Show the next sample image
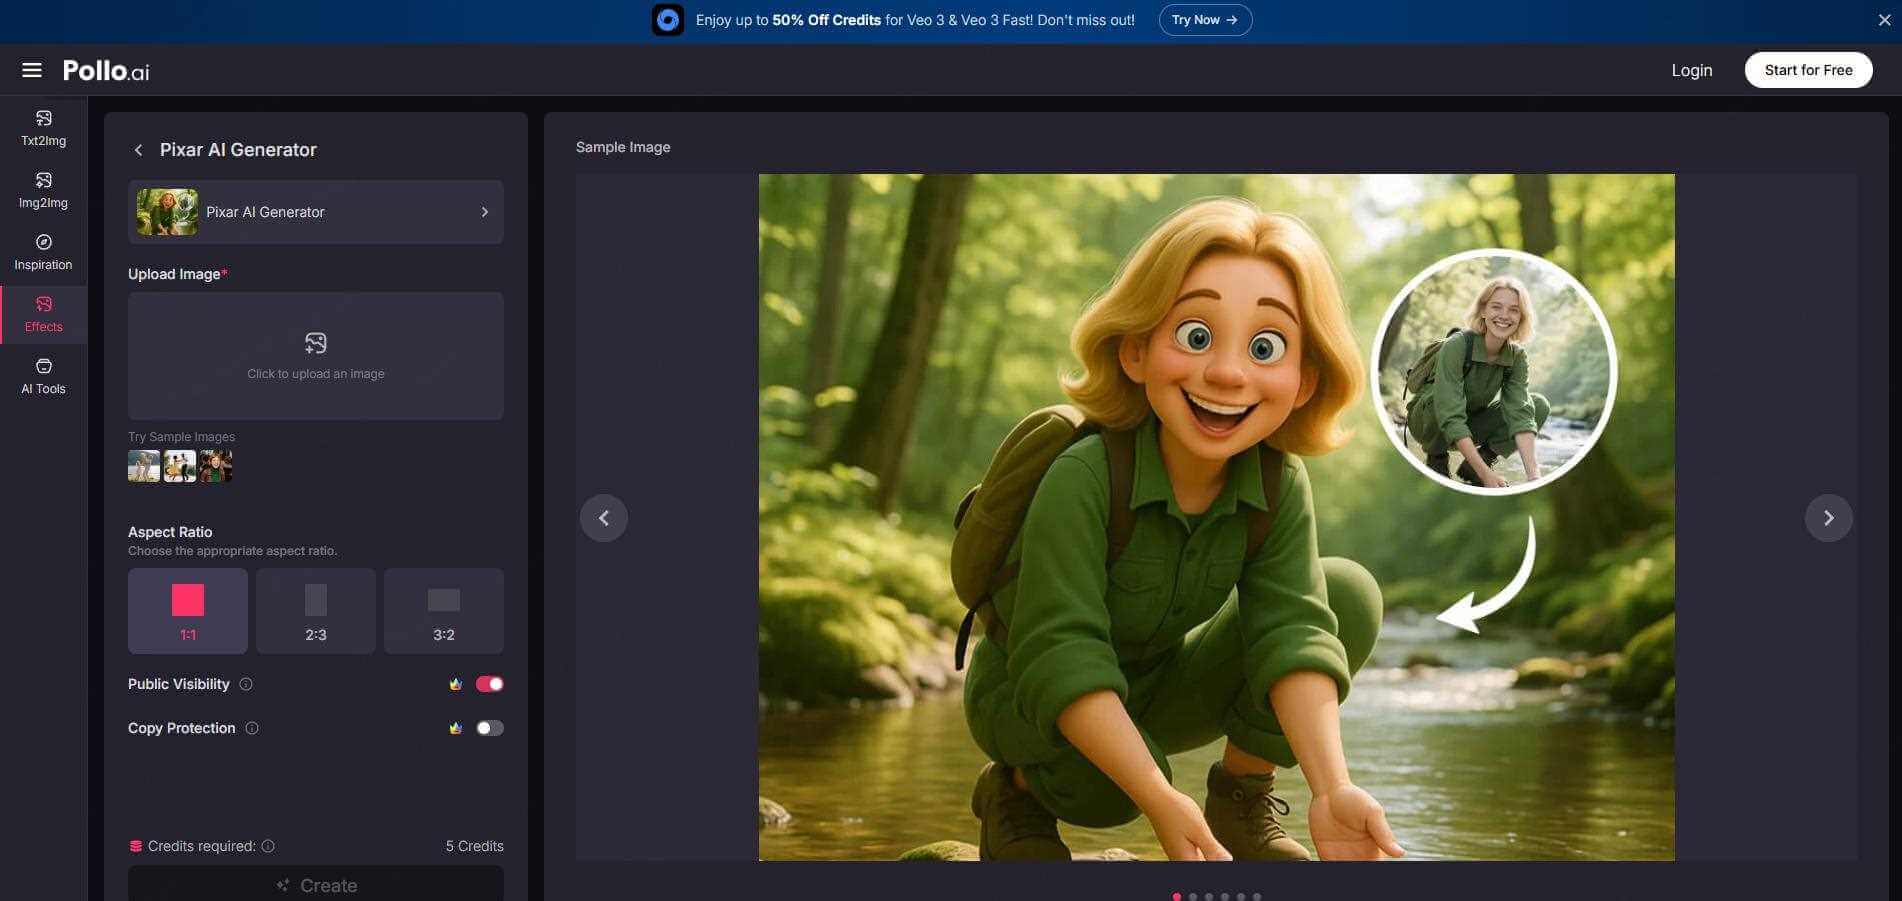The height and width of the screenshot is (901, 1902). pyautogui.click(x=1829, y=517)
